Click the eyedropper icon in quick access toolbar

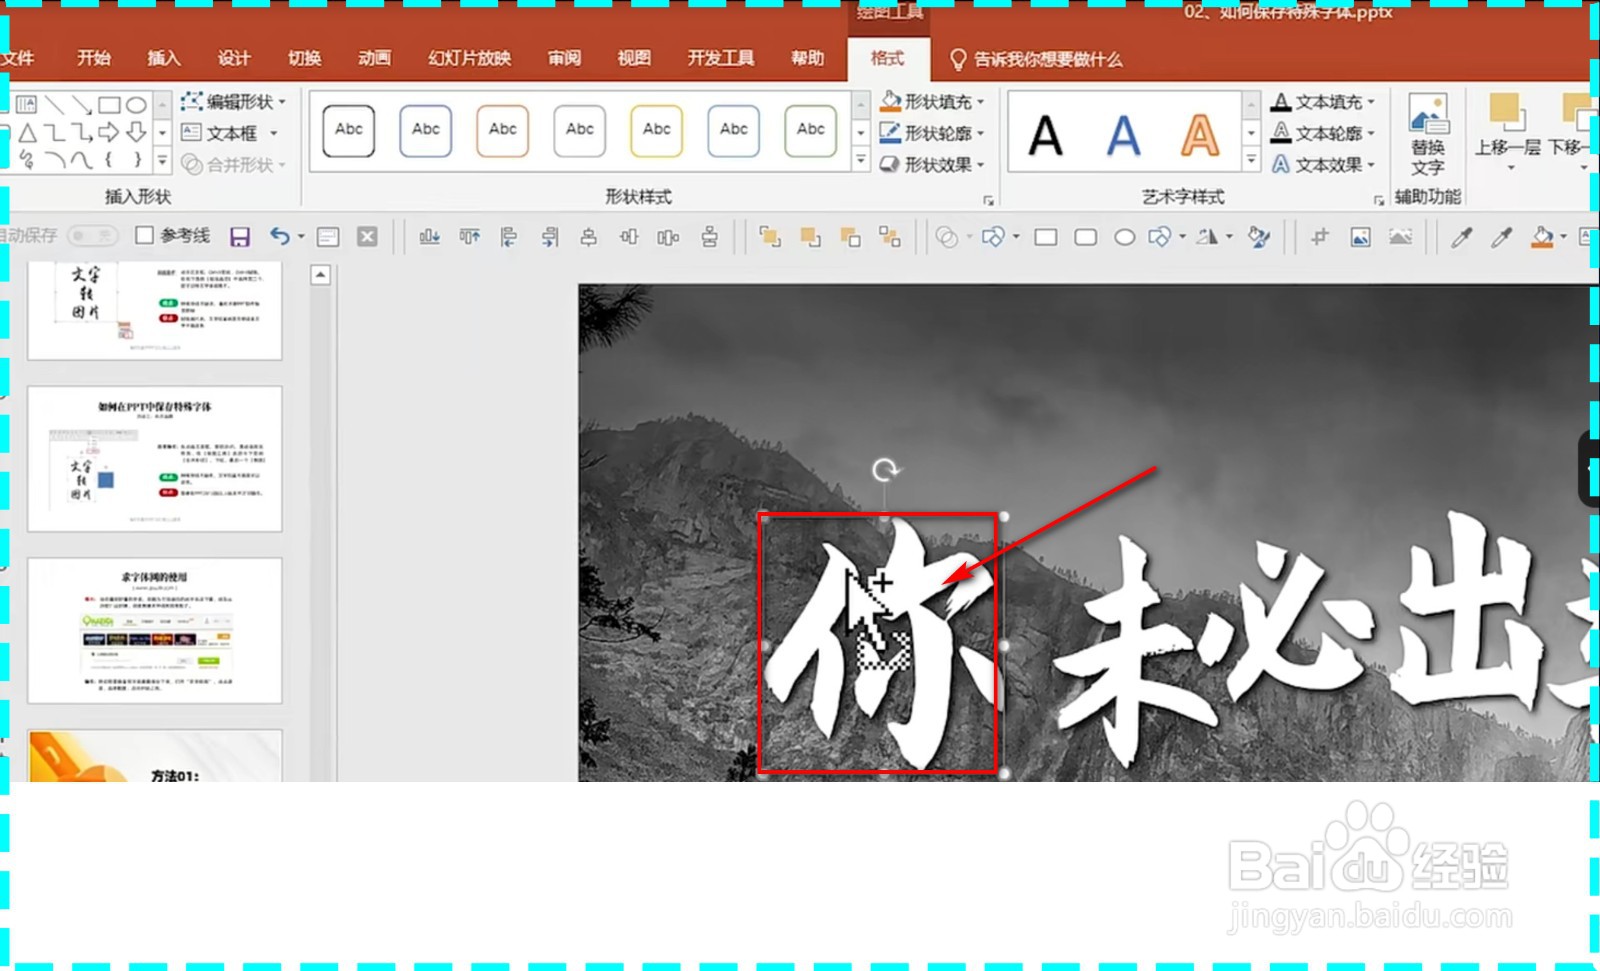[1459, 237]
